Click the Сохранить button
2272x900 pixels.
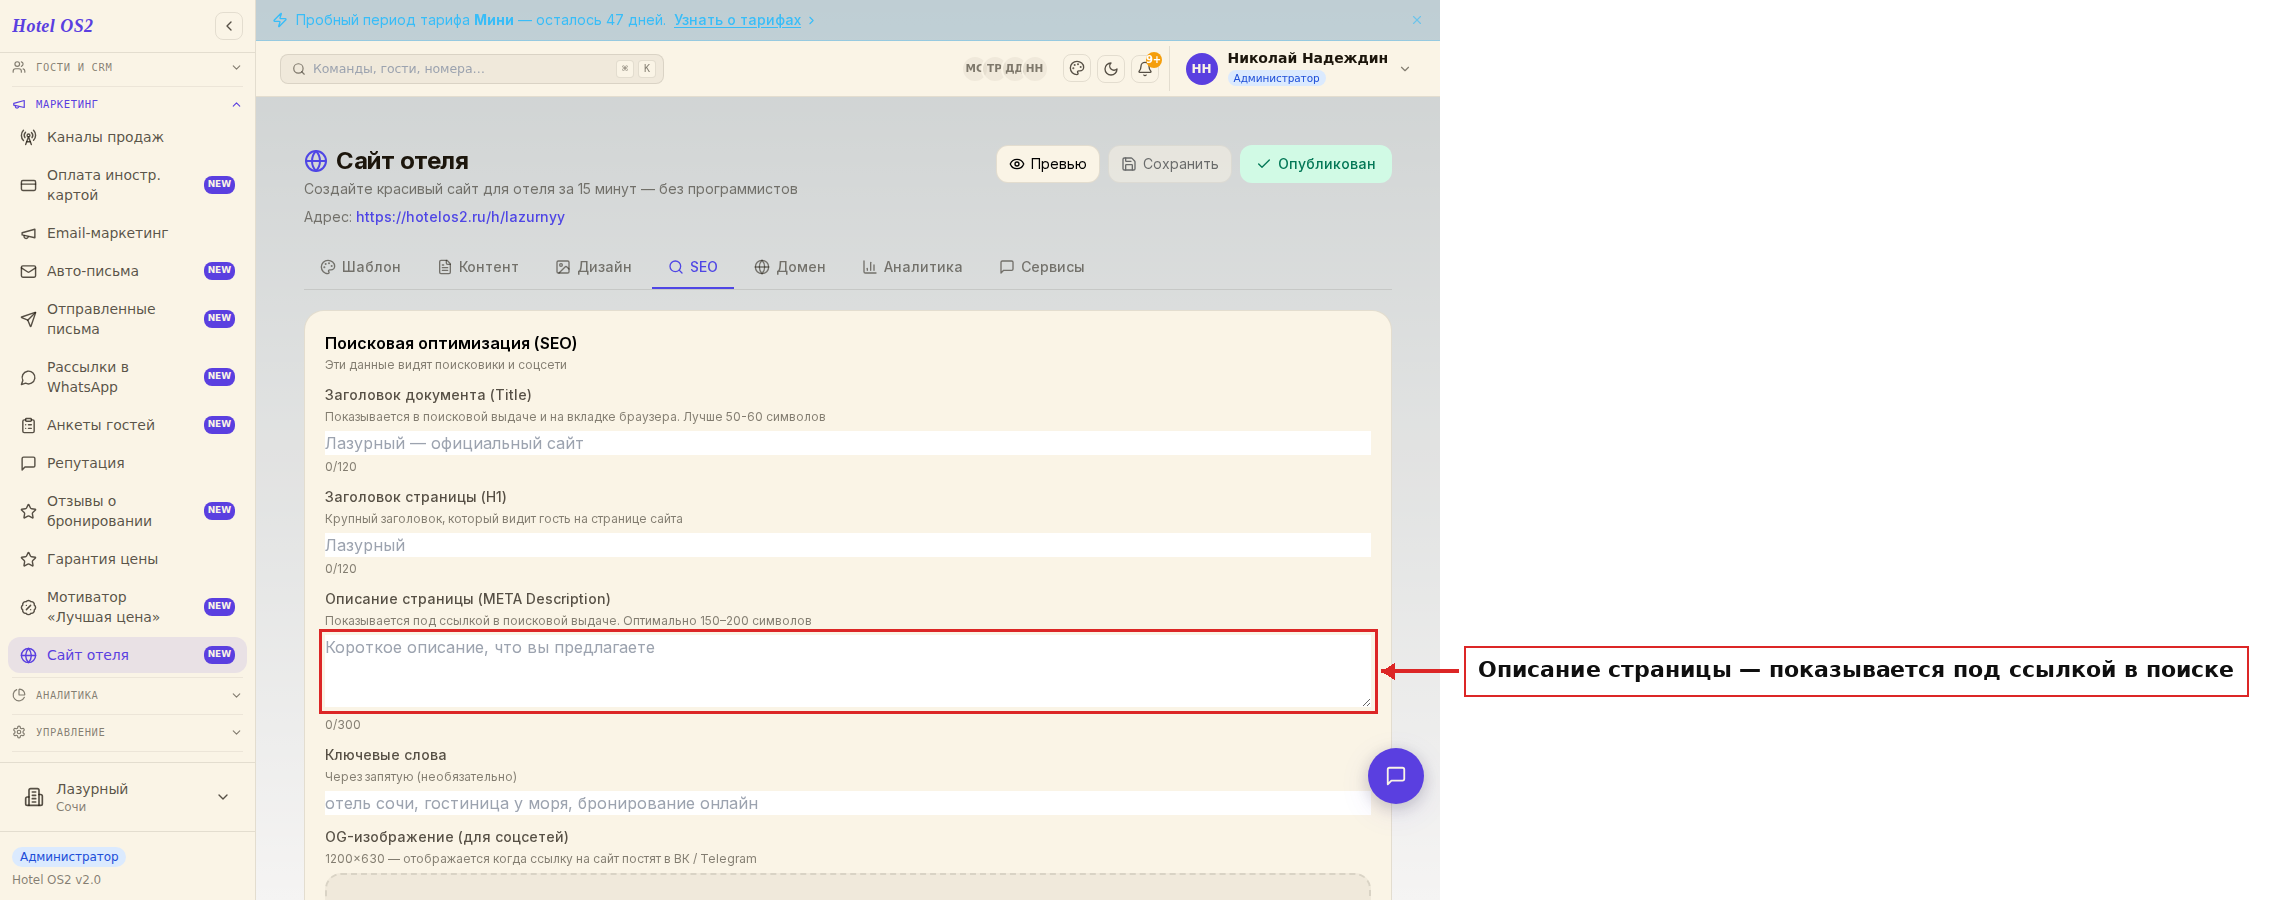click(1170, 164)
